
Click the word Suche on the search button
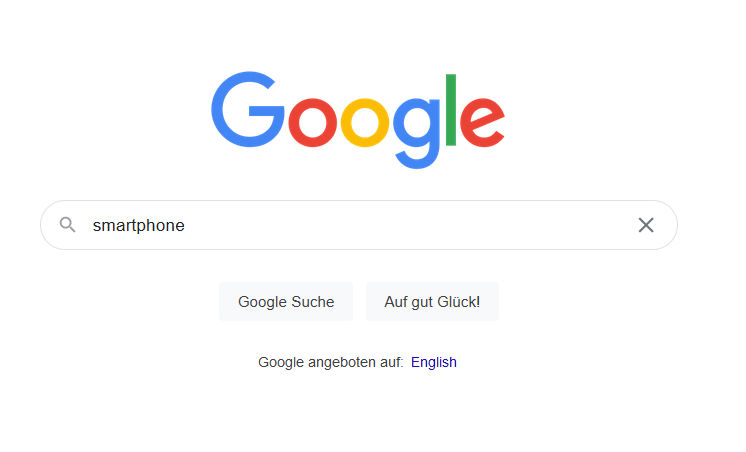coord(313,302)
